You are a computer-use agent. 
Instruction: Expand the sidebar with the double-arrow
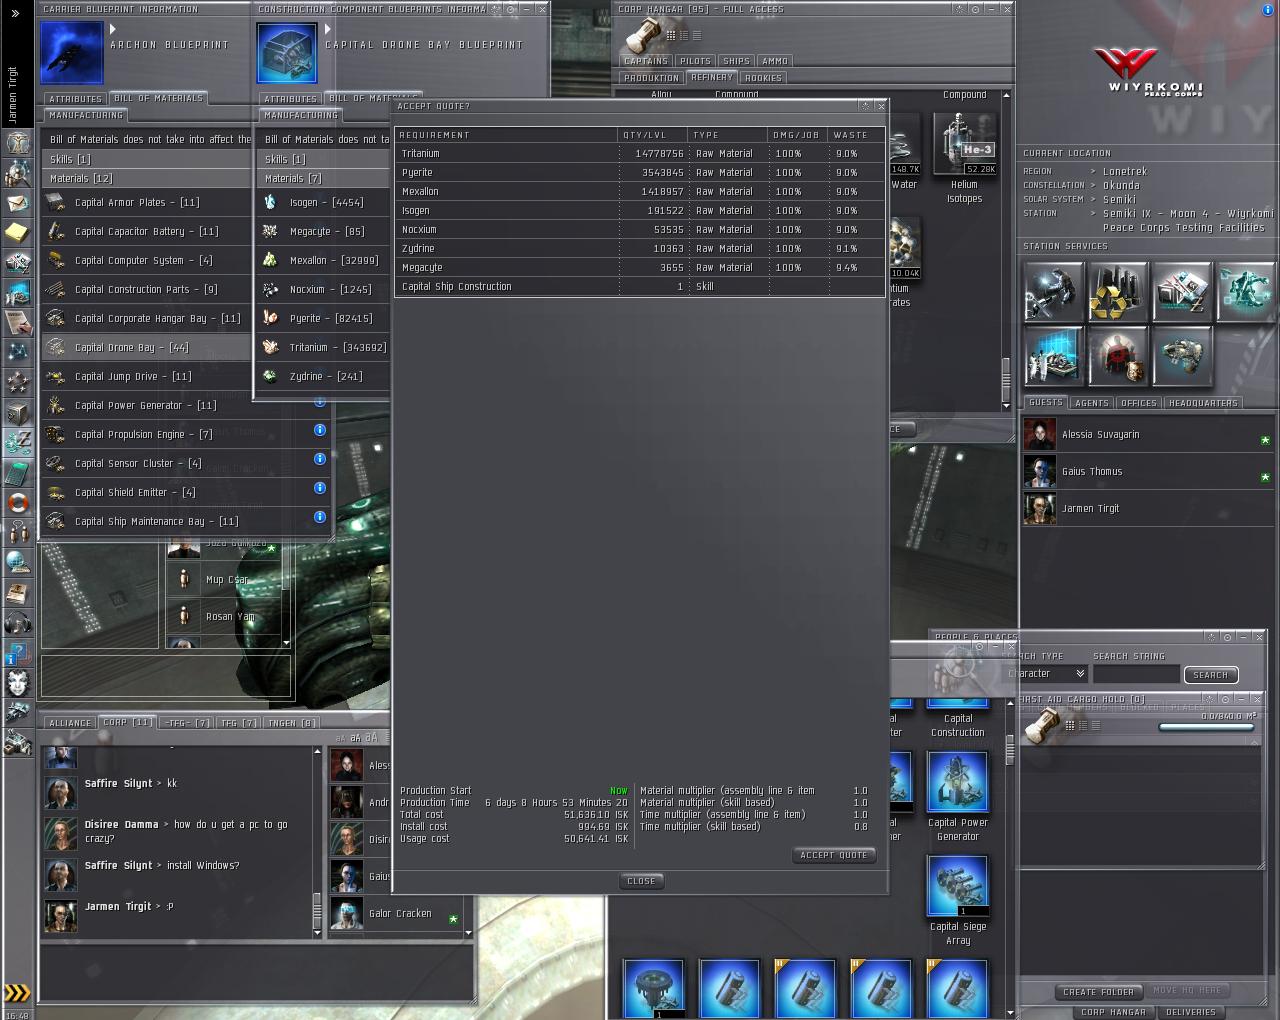coord(15,13)
